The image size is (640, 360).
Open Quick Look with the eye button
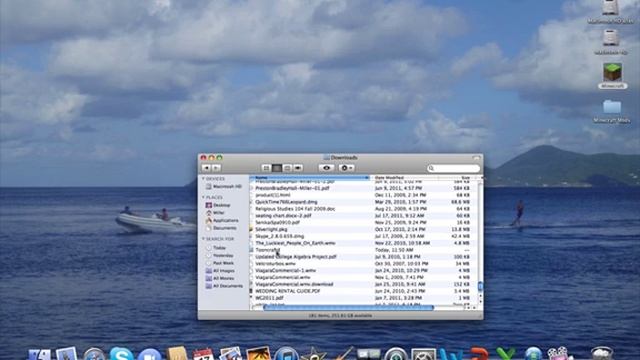(326, 168)
